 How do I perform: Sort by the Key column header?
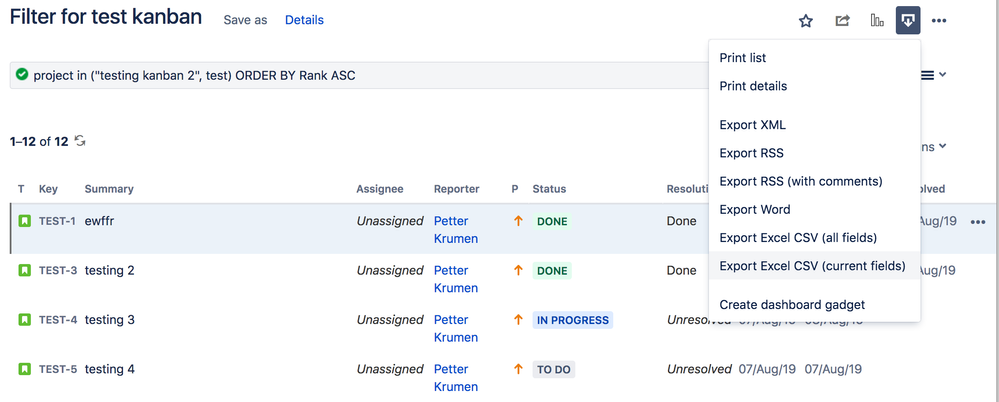(x=48, y=189)
